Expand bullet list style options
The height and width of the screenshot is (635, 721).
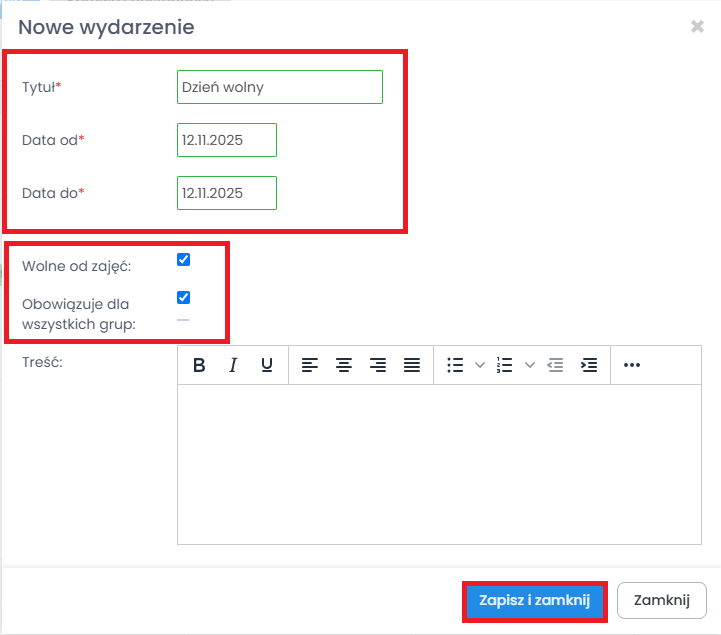pos(478,366)
